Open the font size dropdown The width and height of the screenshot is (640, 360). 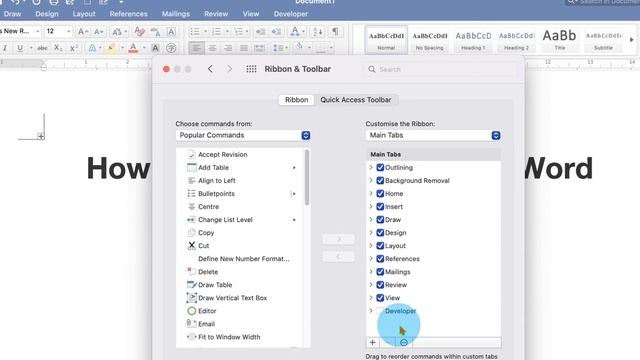point(68,31)
